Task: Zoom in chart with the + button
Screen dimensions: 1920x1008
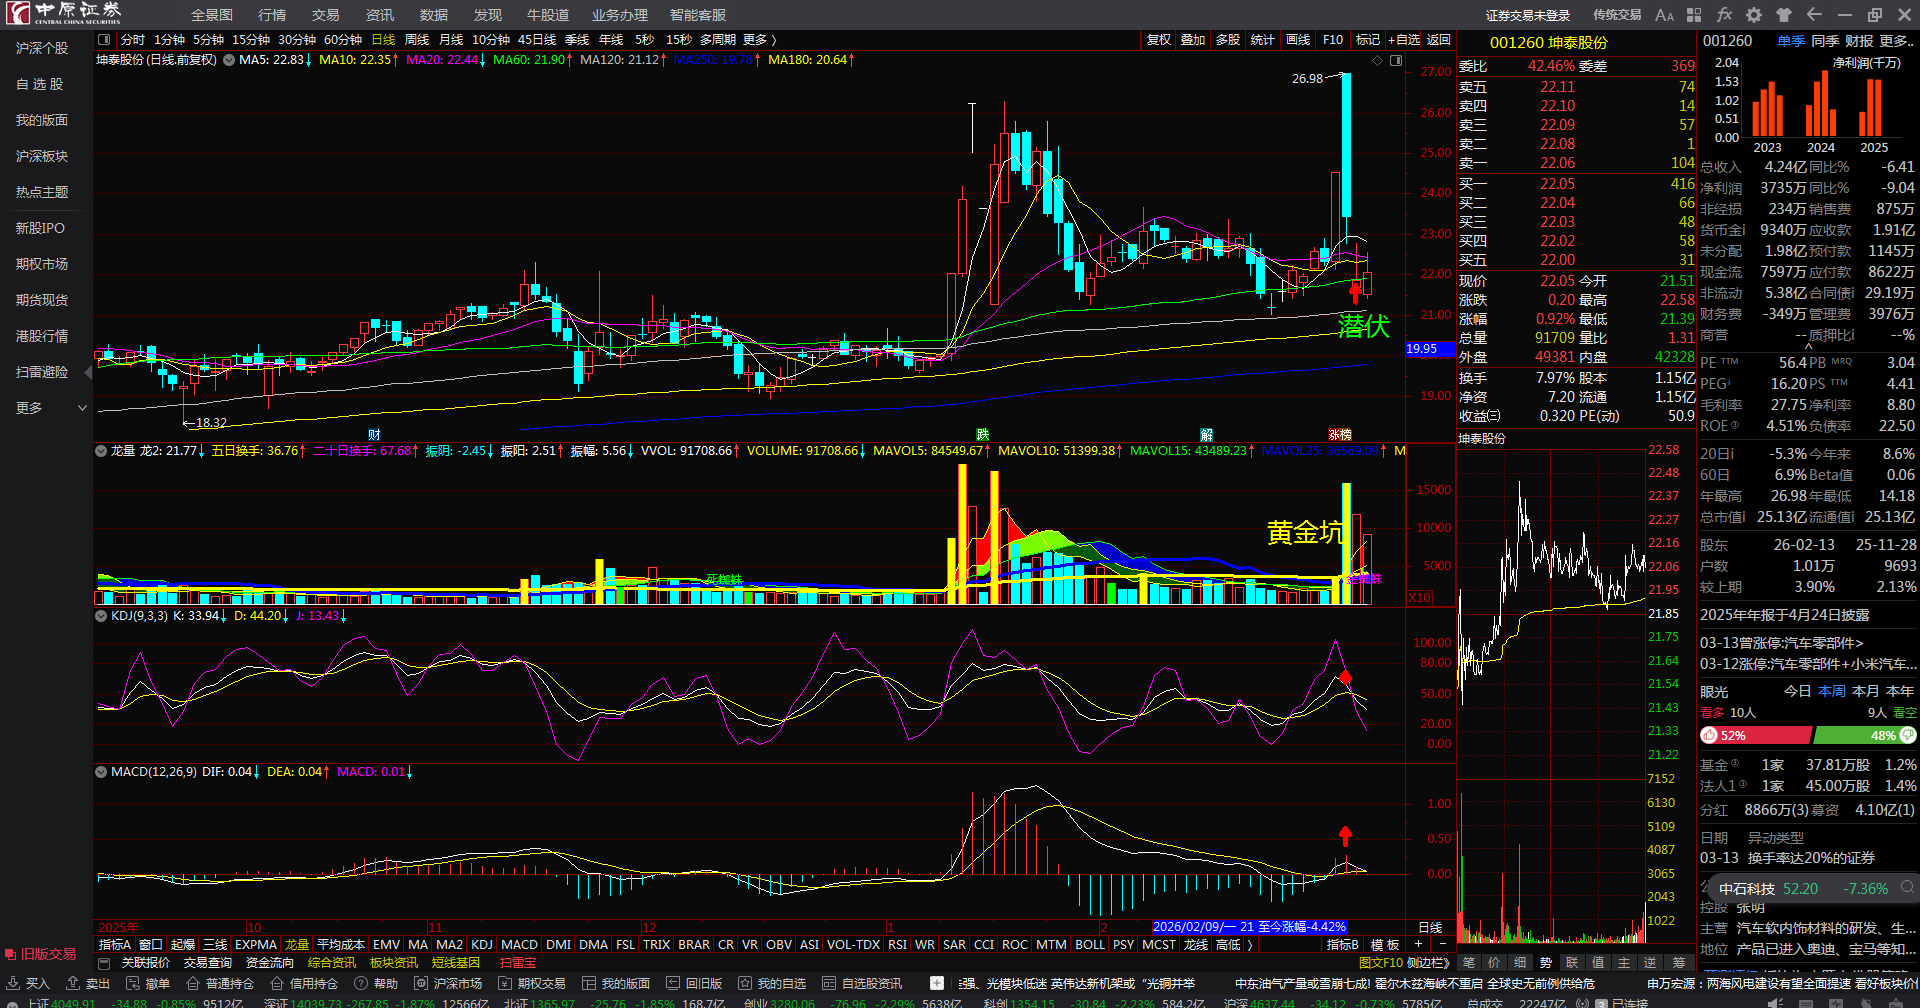Action: pyautogui.click(x=1418, y=945)
